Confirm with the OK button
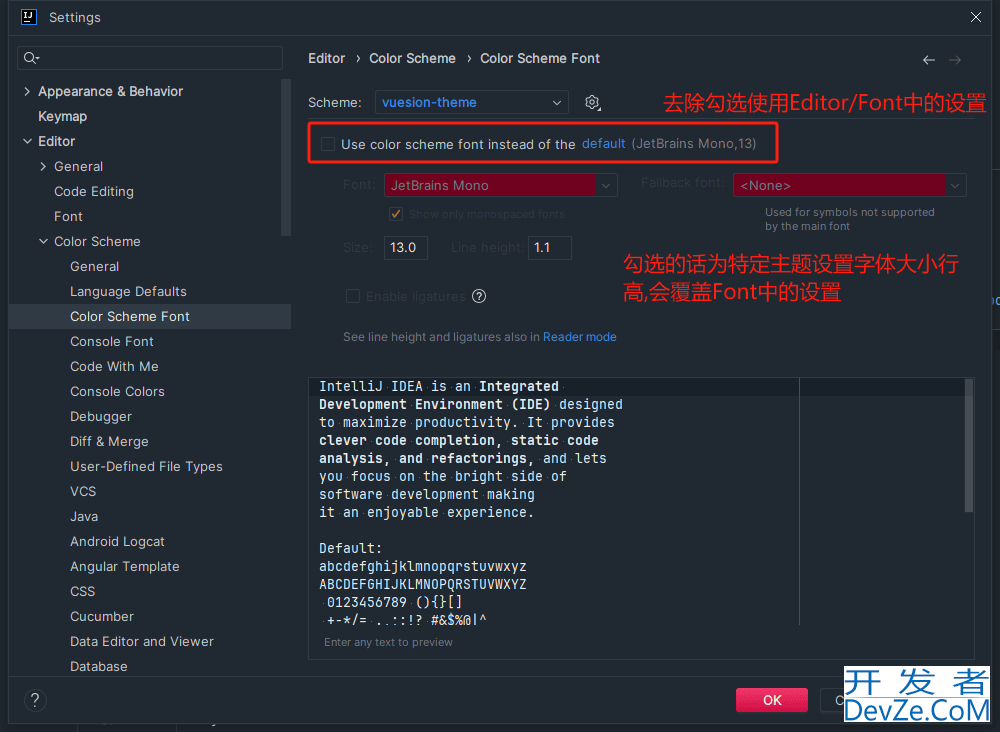 [x=772, y=700]
